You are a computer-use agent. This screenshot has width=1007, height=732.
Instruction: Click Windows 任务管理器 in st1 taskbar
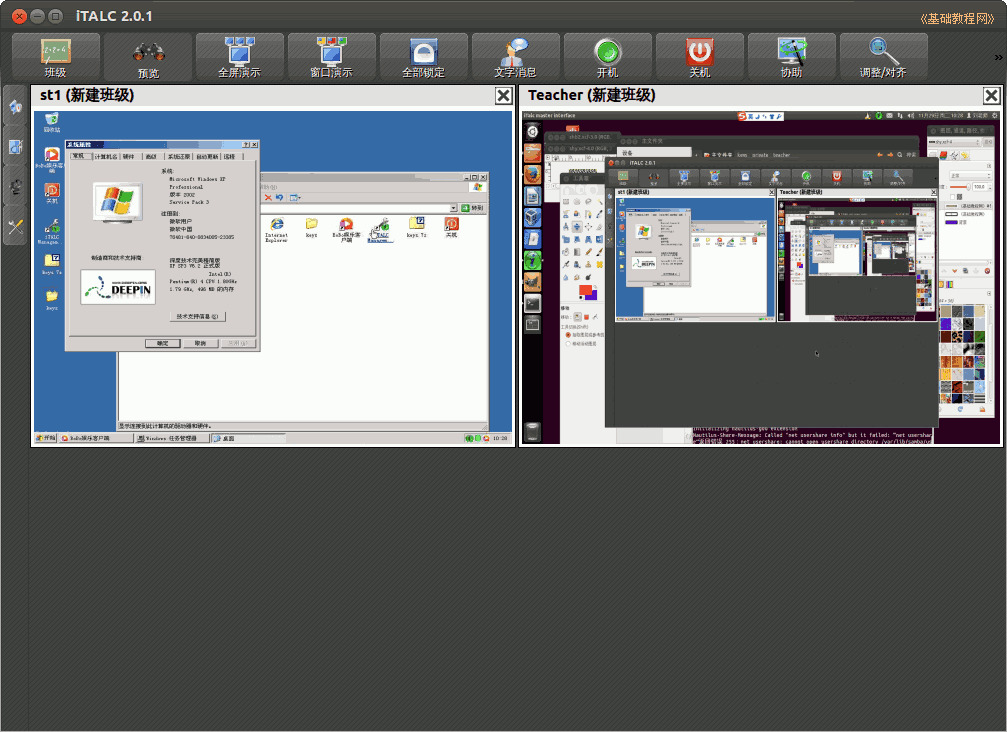(173, 438)
